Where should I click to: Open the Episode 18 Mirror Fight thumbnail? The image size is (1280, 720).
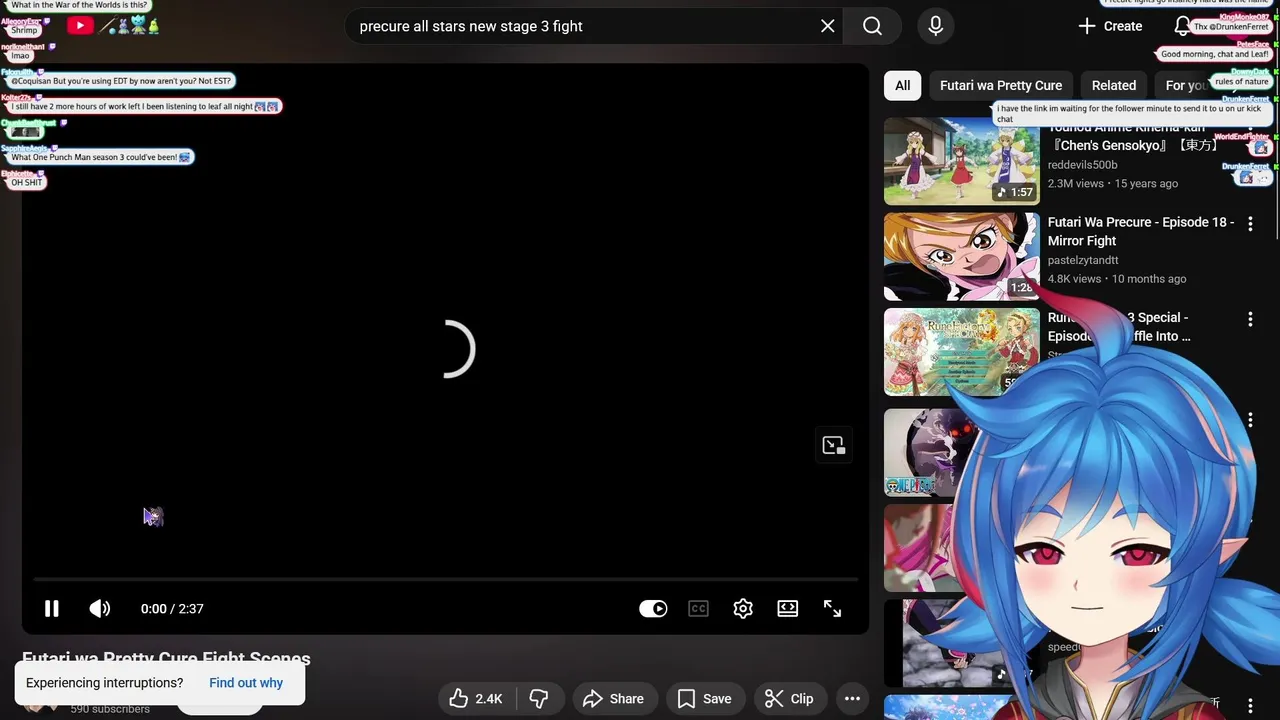click(x=962, y=256)
